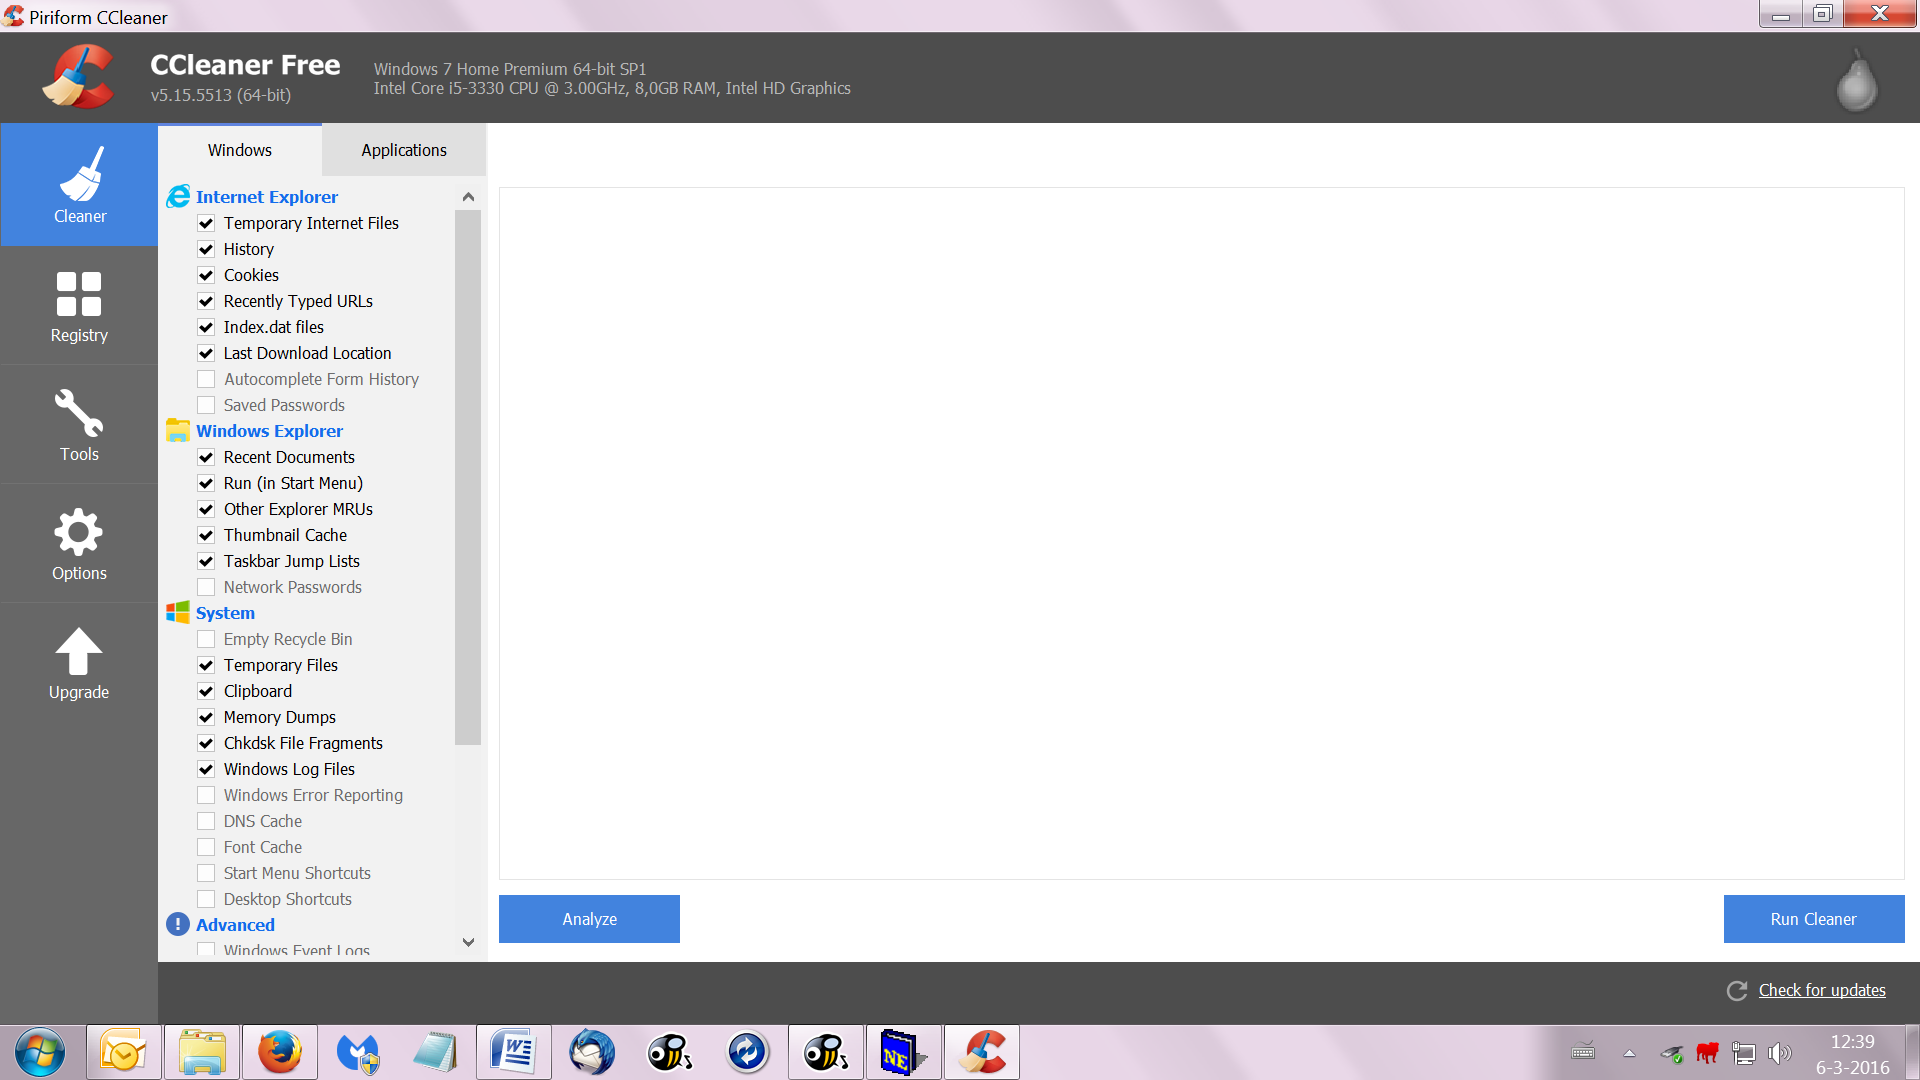Enable Empty Recycle Bin

tap(206, 639)
